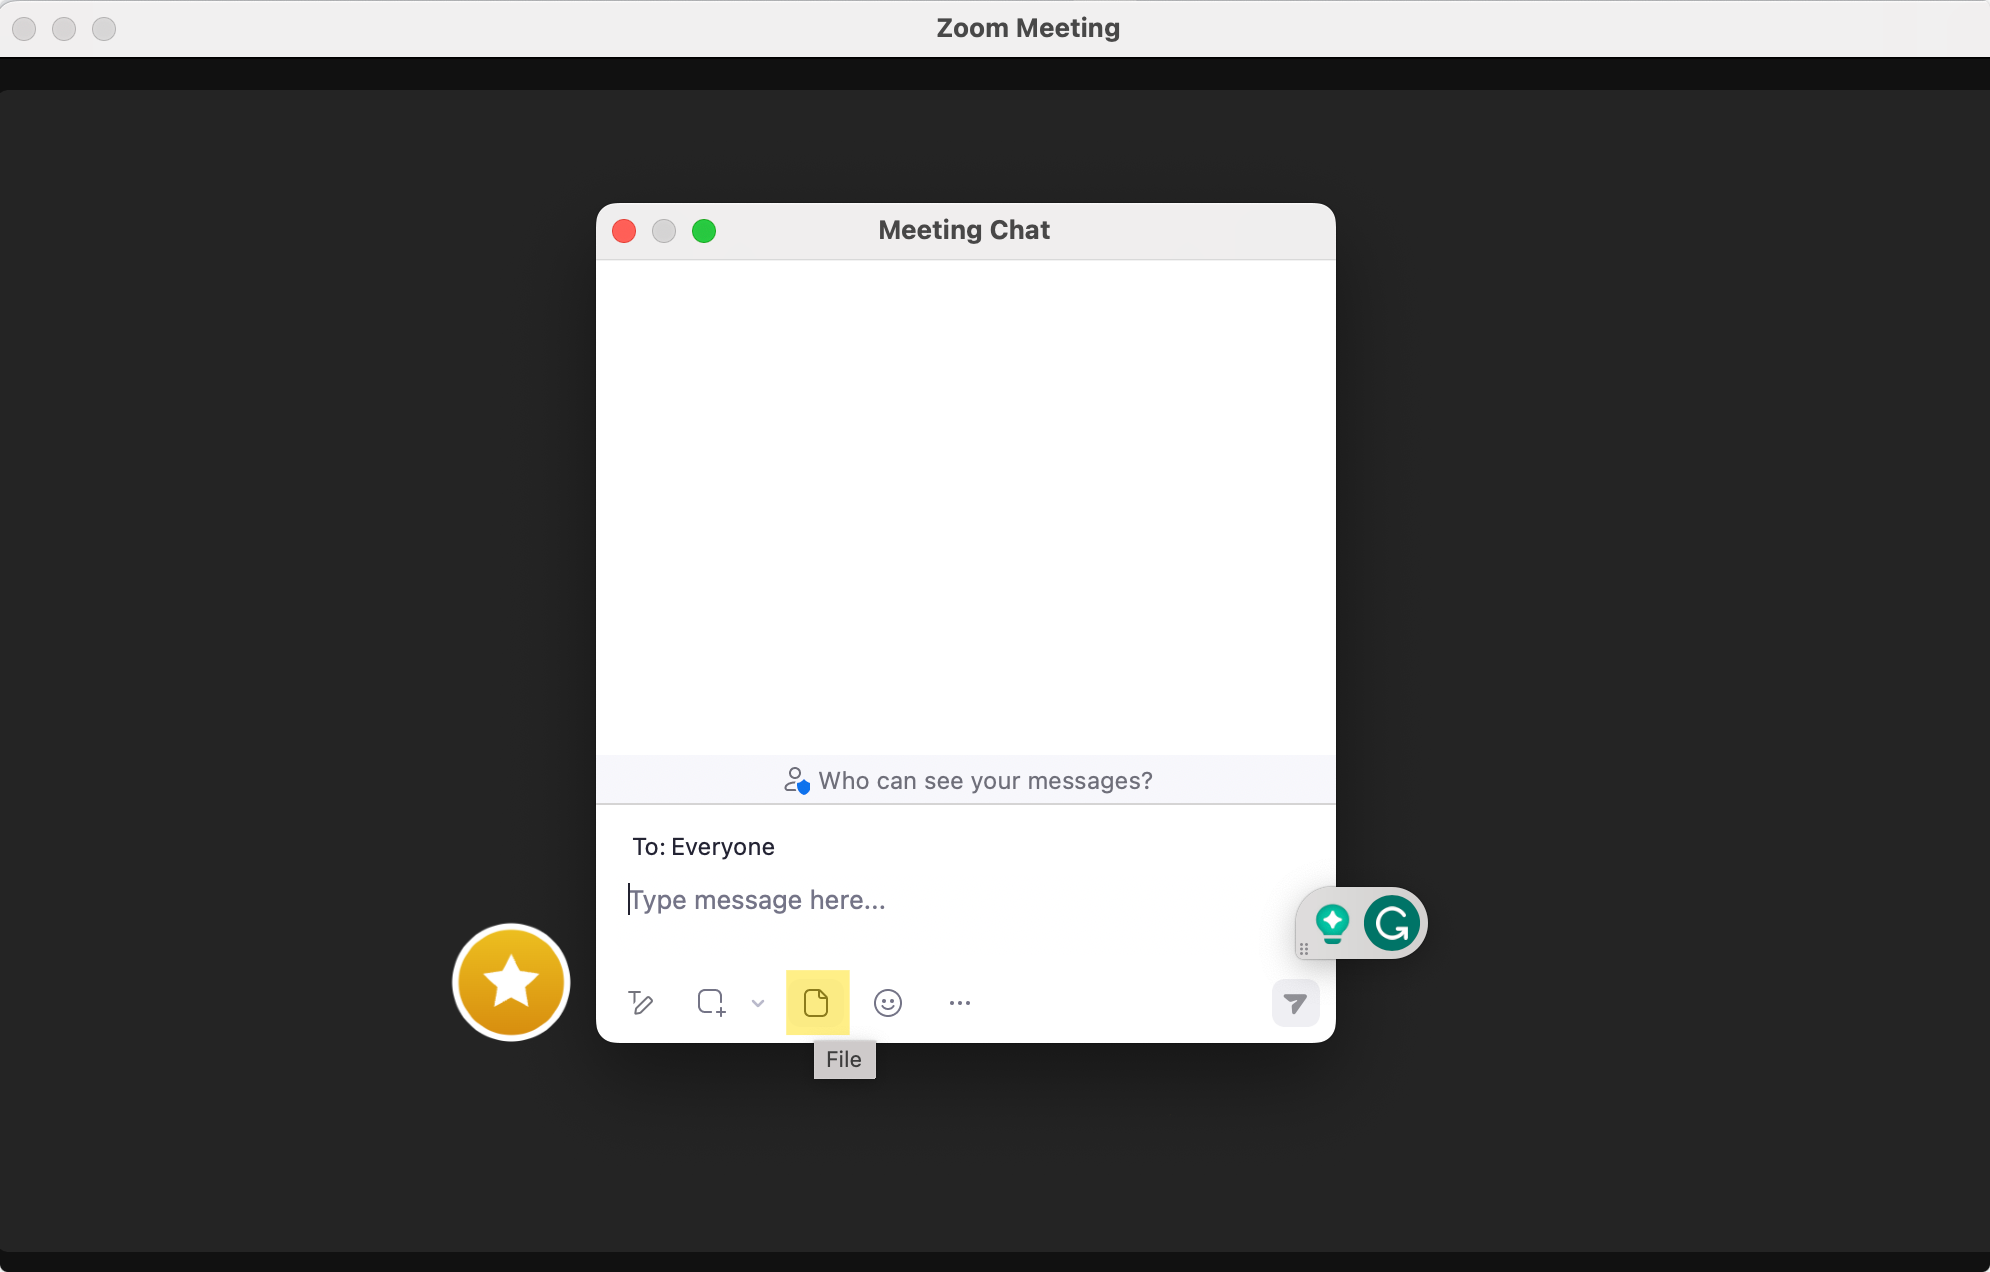Click the Zoom Meeting window title
The width and height of the screenshot is (1990, 1272).
coord(1028,28)
